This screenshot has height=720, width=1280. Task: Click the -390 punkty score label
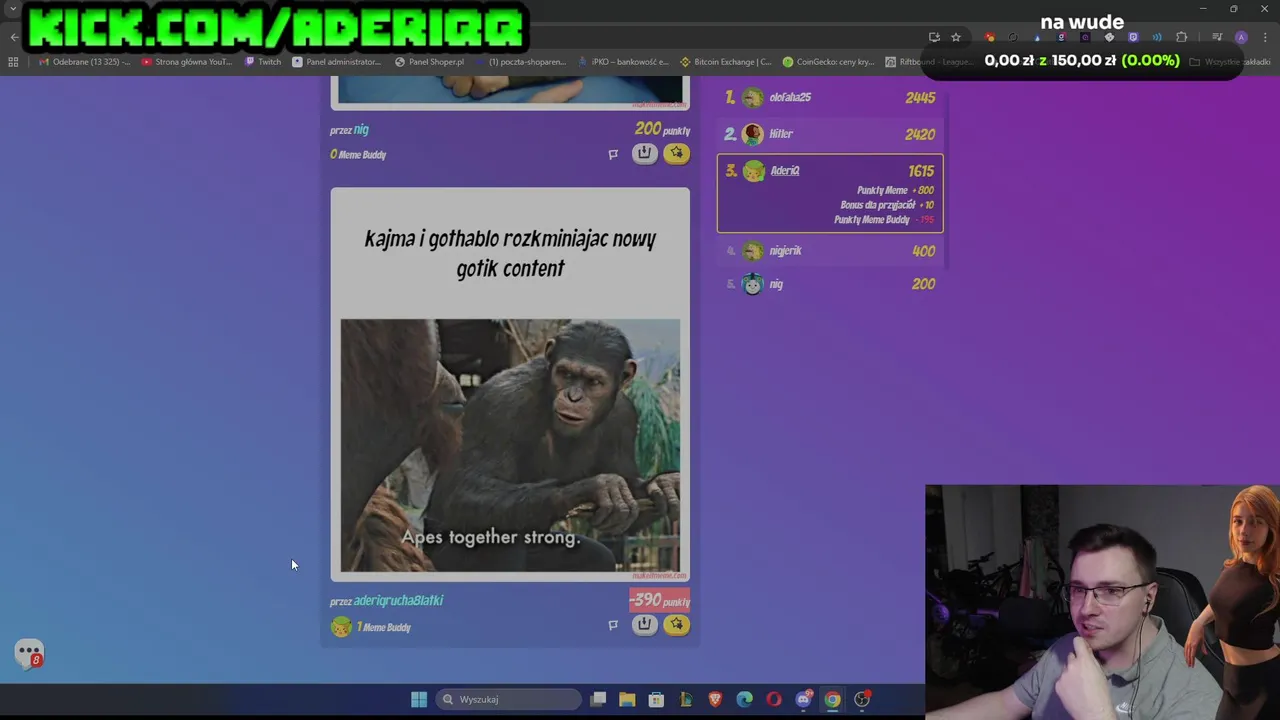tap(660, 601)
